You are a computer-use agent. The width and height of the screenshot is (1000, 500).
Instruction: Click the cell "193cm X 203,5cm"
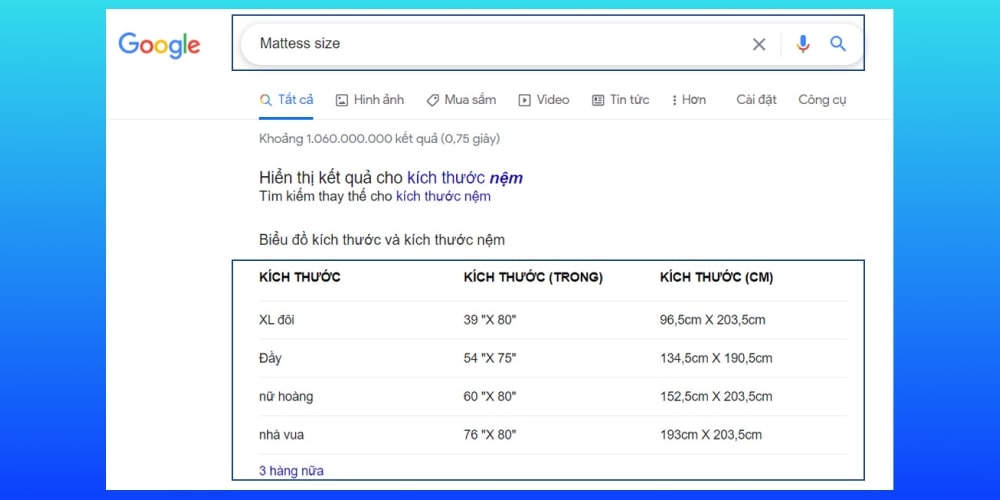pos(711,434)
